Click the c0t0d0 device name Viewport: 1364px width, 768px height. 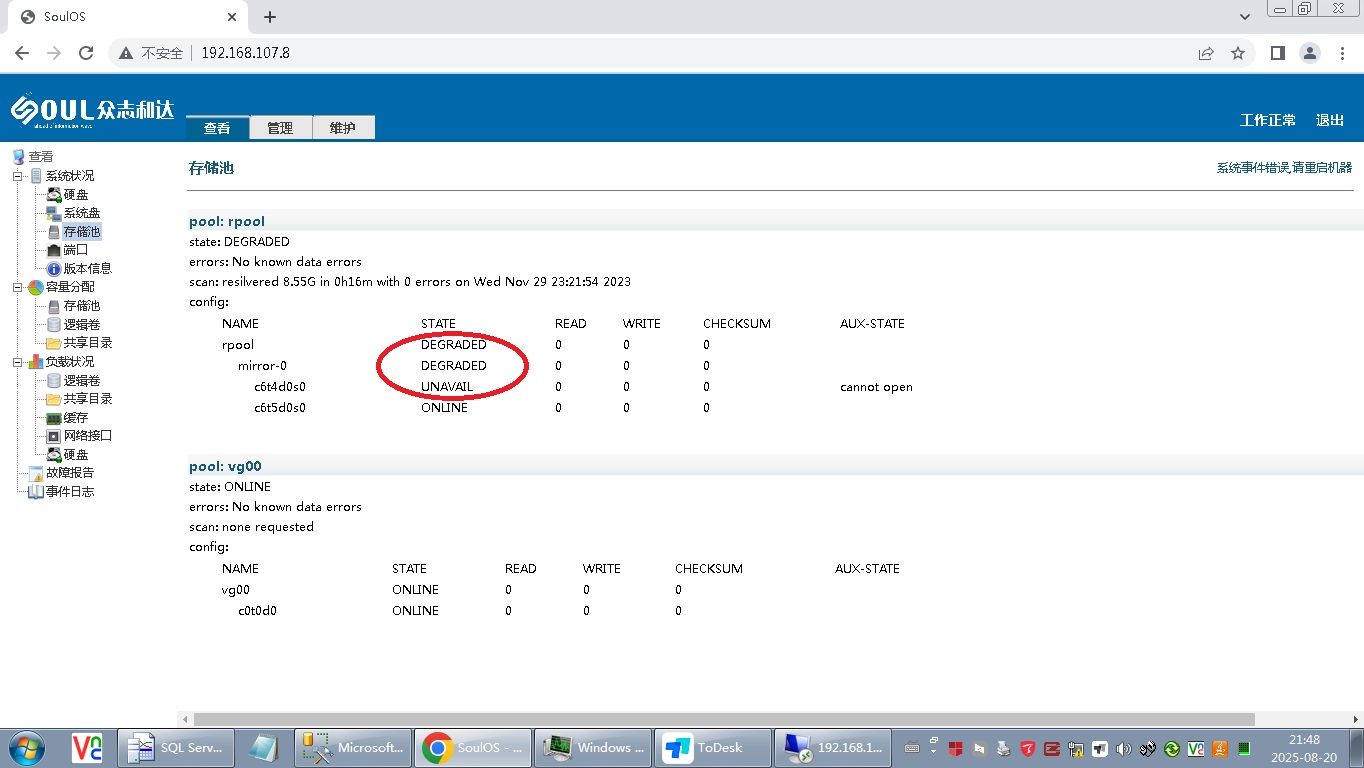click(x=257, y=611)
